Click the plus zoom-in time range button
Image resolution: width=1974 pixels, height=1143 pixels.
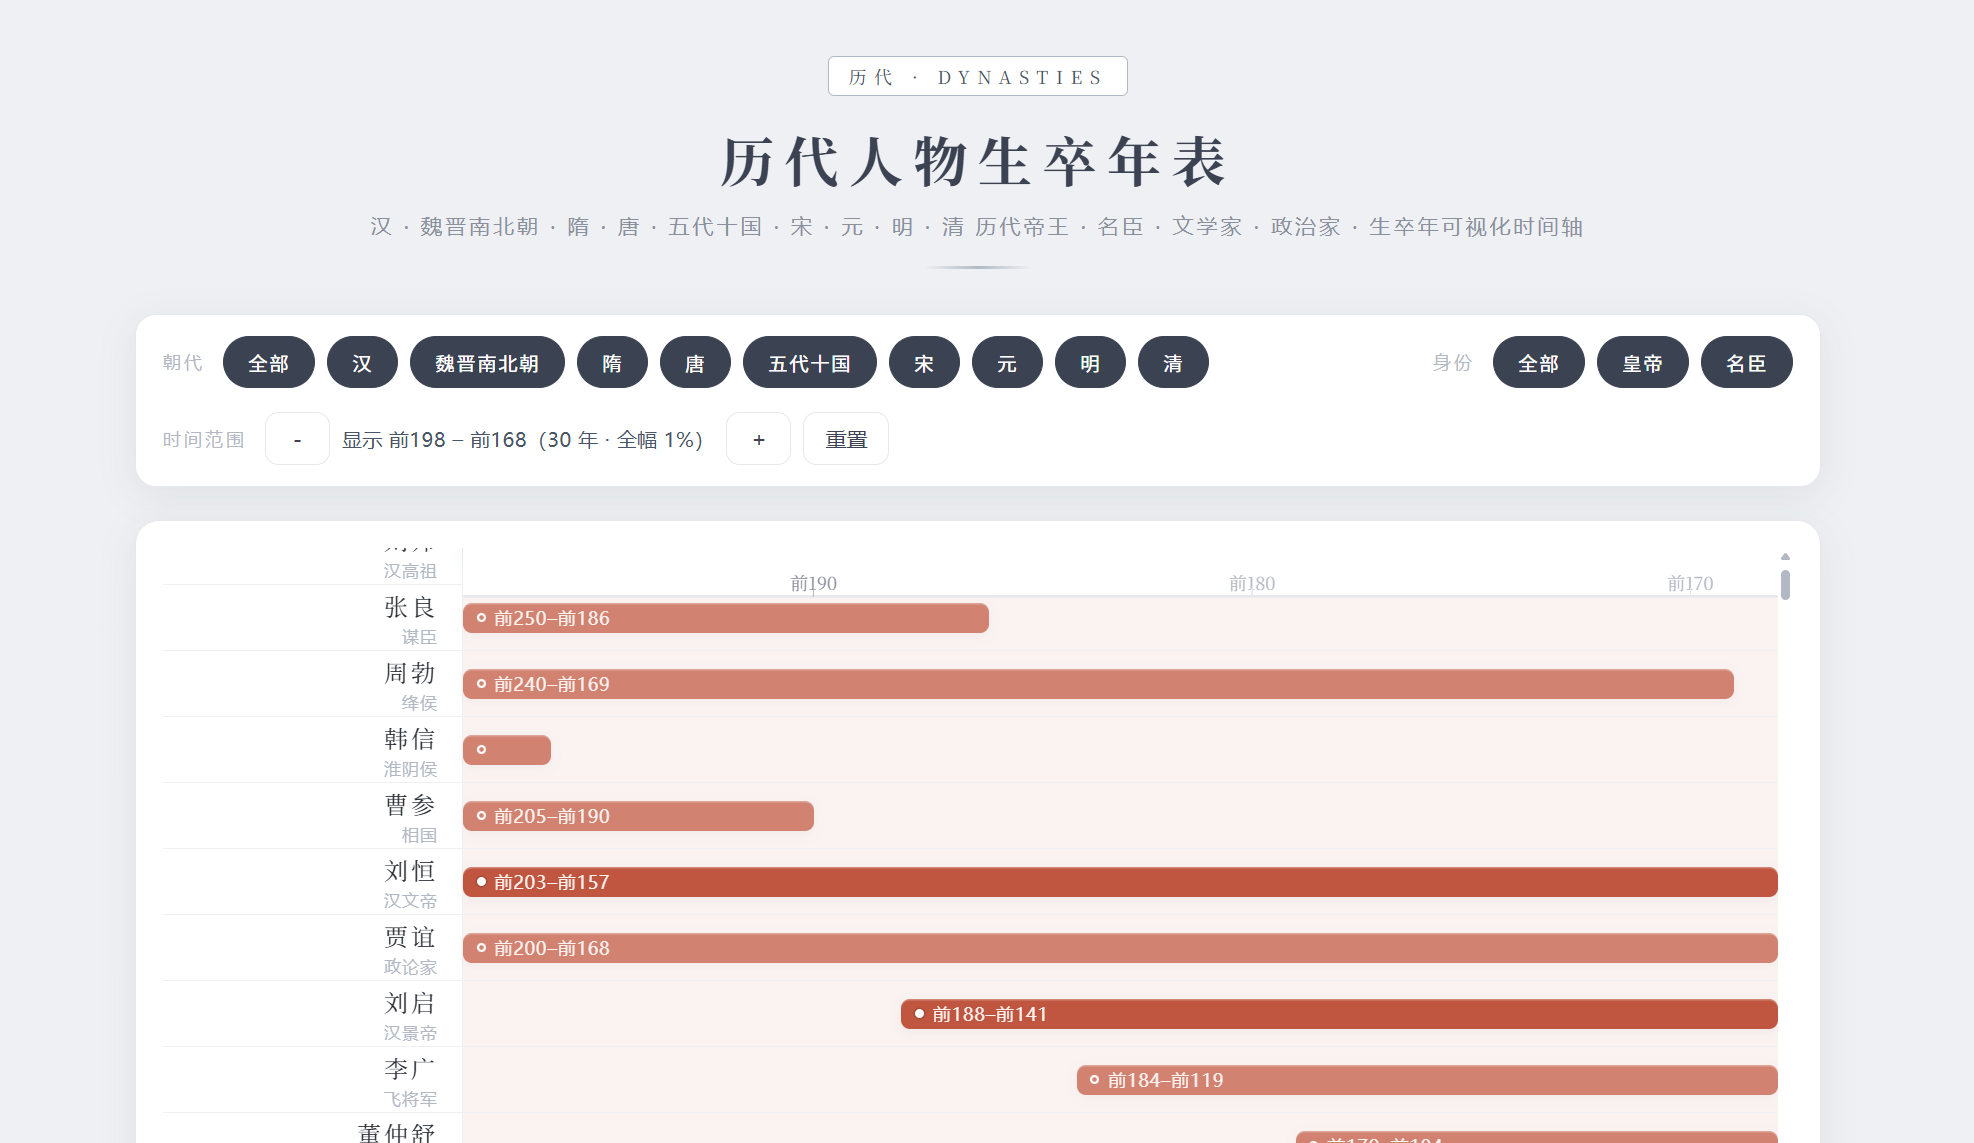coord(758,439)
